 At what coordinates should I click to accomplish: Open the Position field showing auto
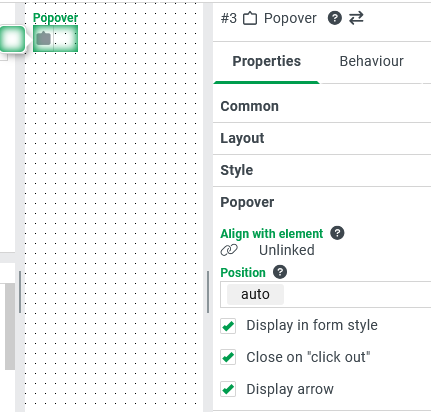click(325, 294)
